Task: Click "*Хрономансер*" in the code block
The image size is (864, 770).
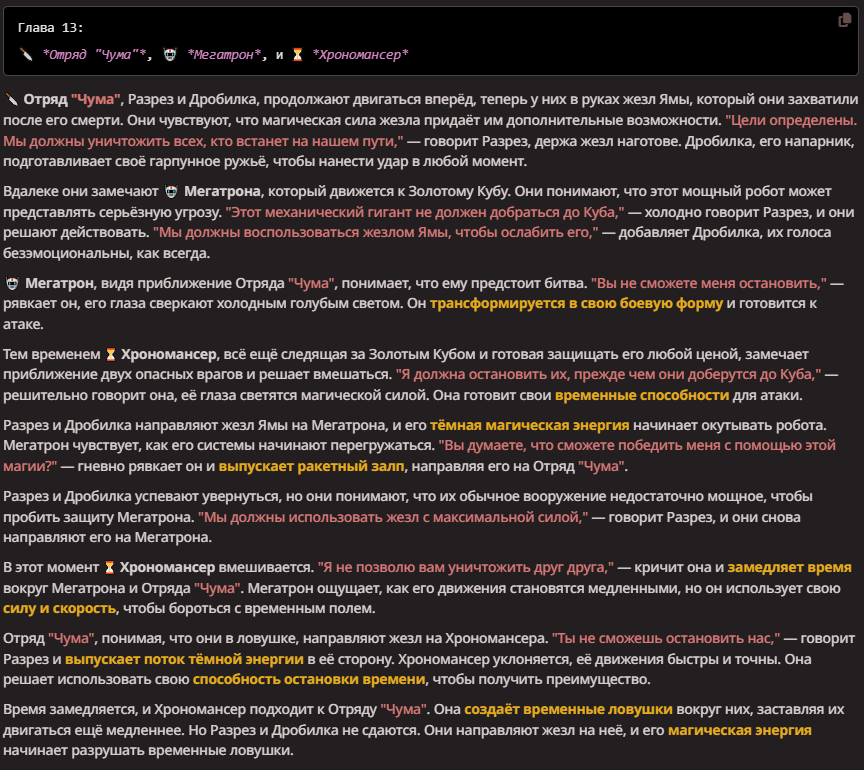Action: [360, 55]
